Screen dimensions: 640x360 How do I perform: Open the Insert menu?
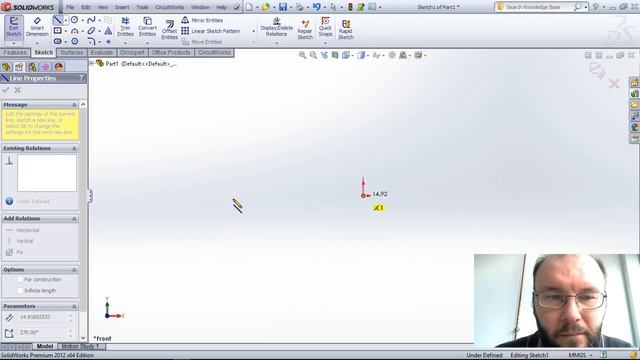(122, 7)
